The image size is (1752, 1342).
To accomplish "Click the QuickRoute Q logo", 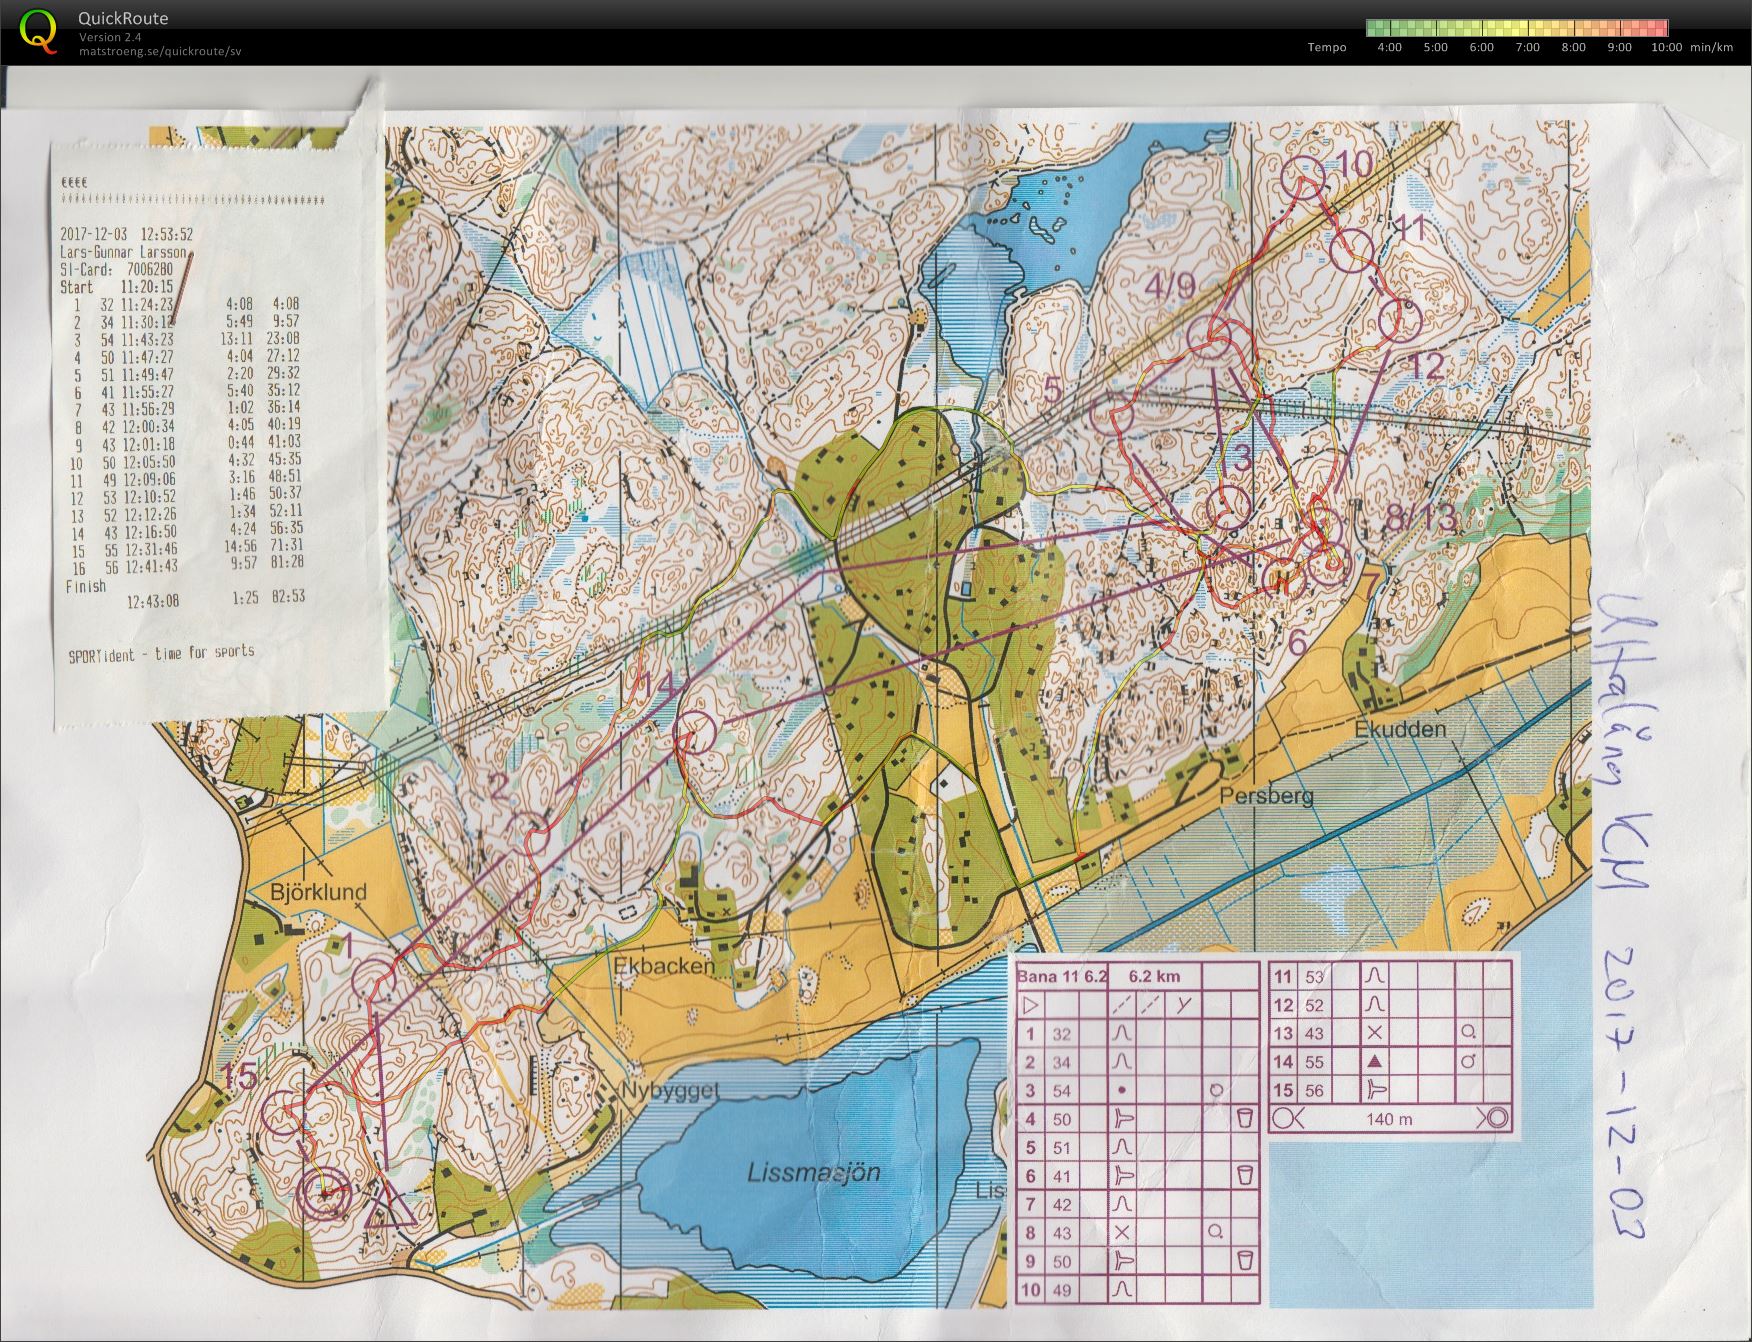I will tap(38, 31).
